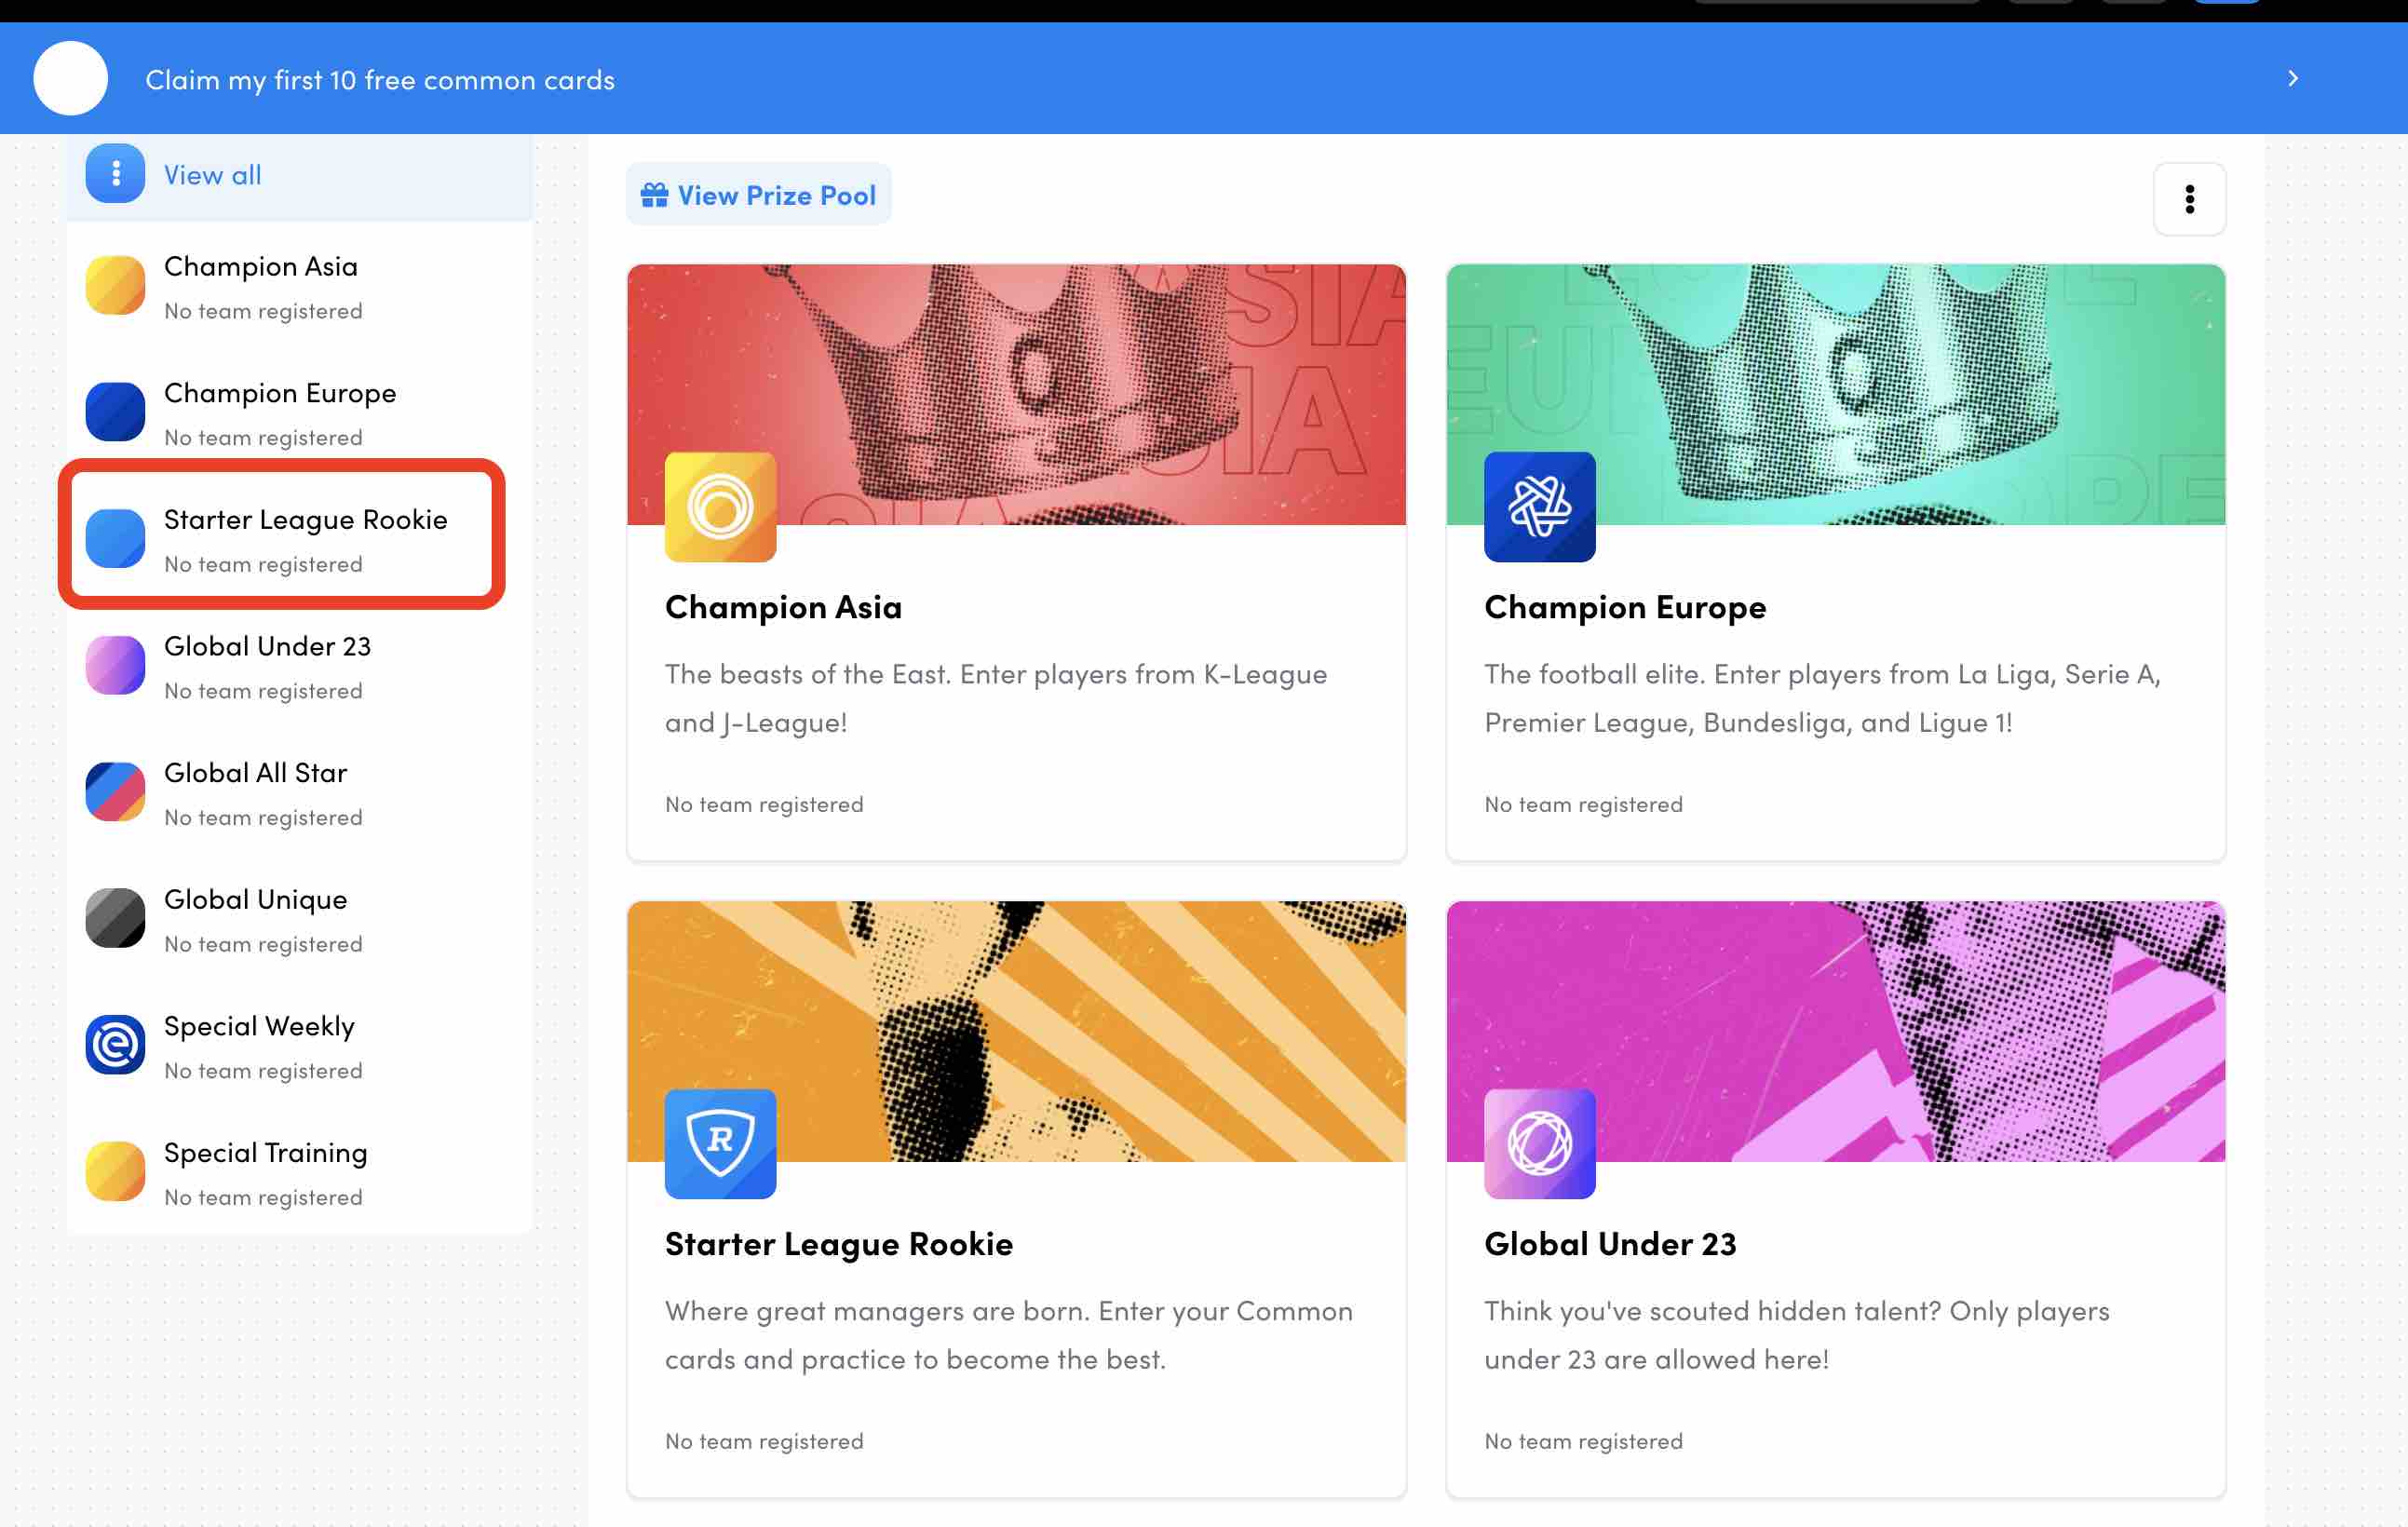Image resolution: width=2408 pixels, height=1527 pixels.
Task: Open the three-dot options menu
Action: tap(2189, 199)
